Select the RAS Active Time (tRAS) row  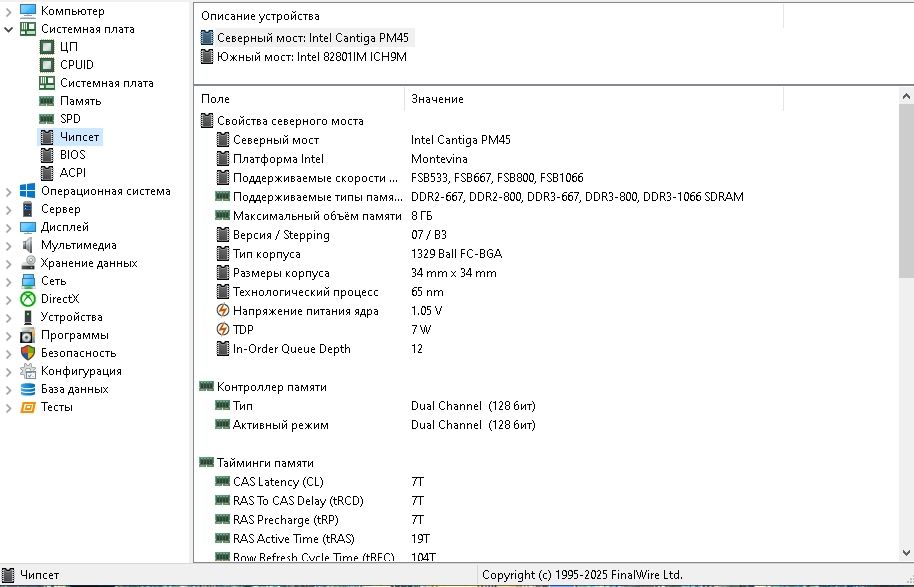(498, 539)
